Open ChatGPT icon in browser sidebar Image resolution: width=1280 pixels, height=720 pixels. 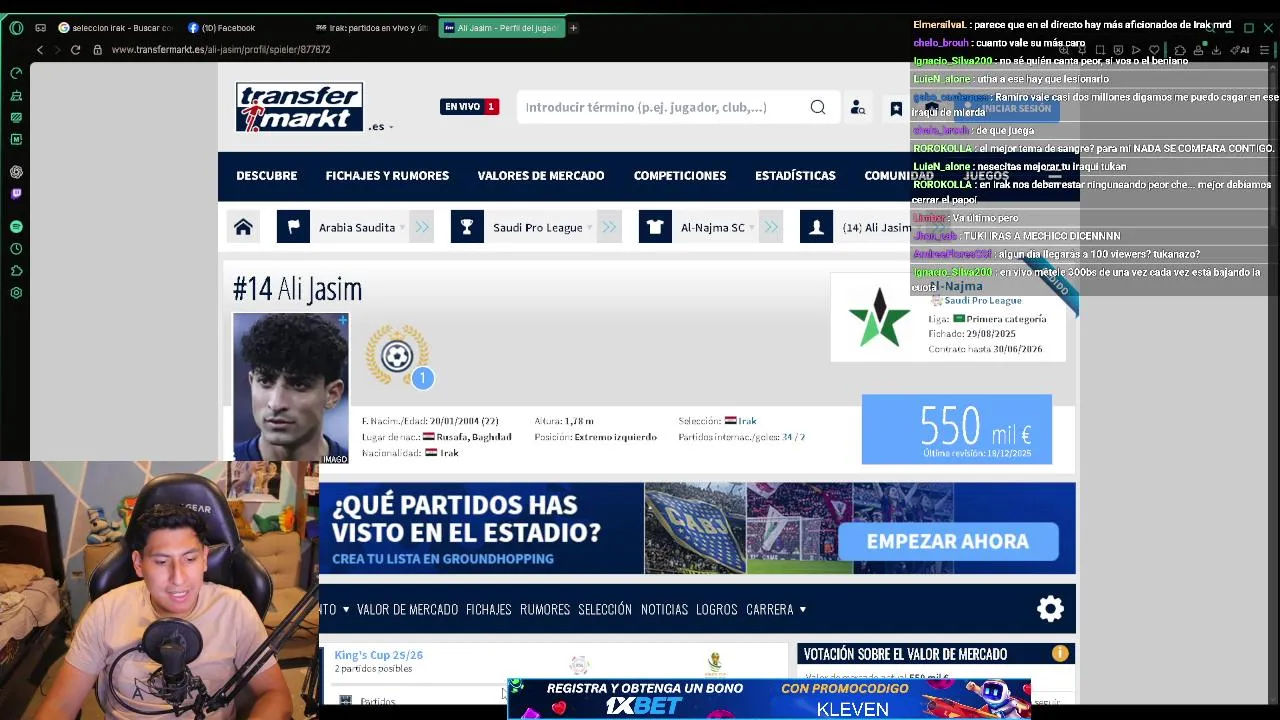pyautogui.click(x=16, y=172)
